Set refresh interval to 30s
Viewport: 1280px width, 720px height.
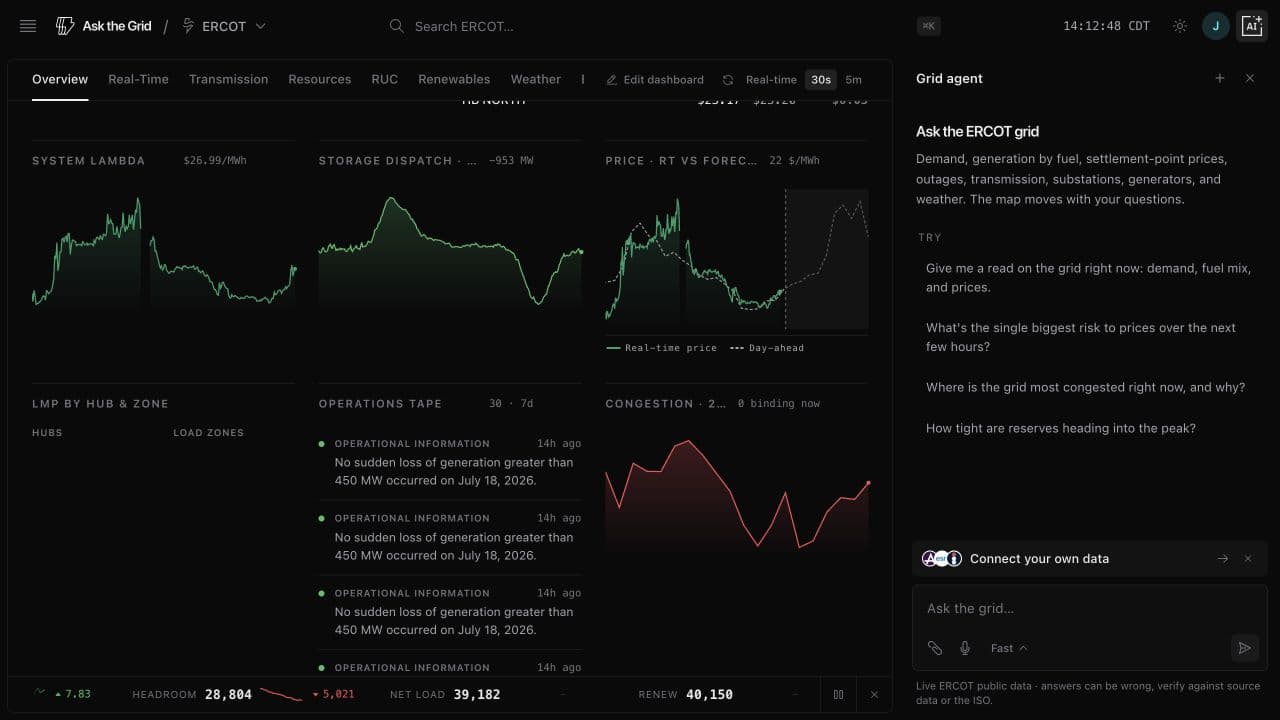[x=821, y=80]
